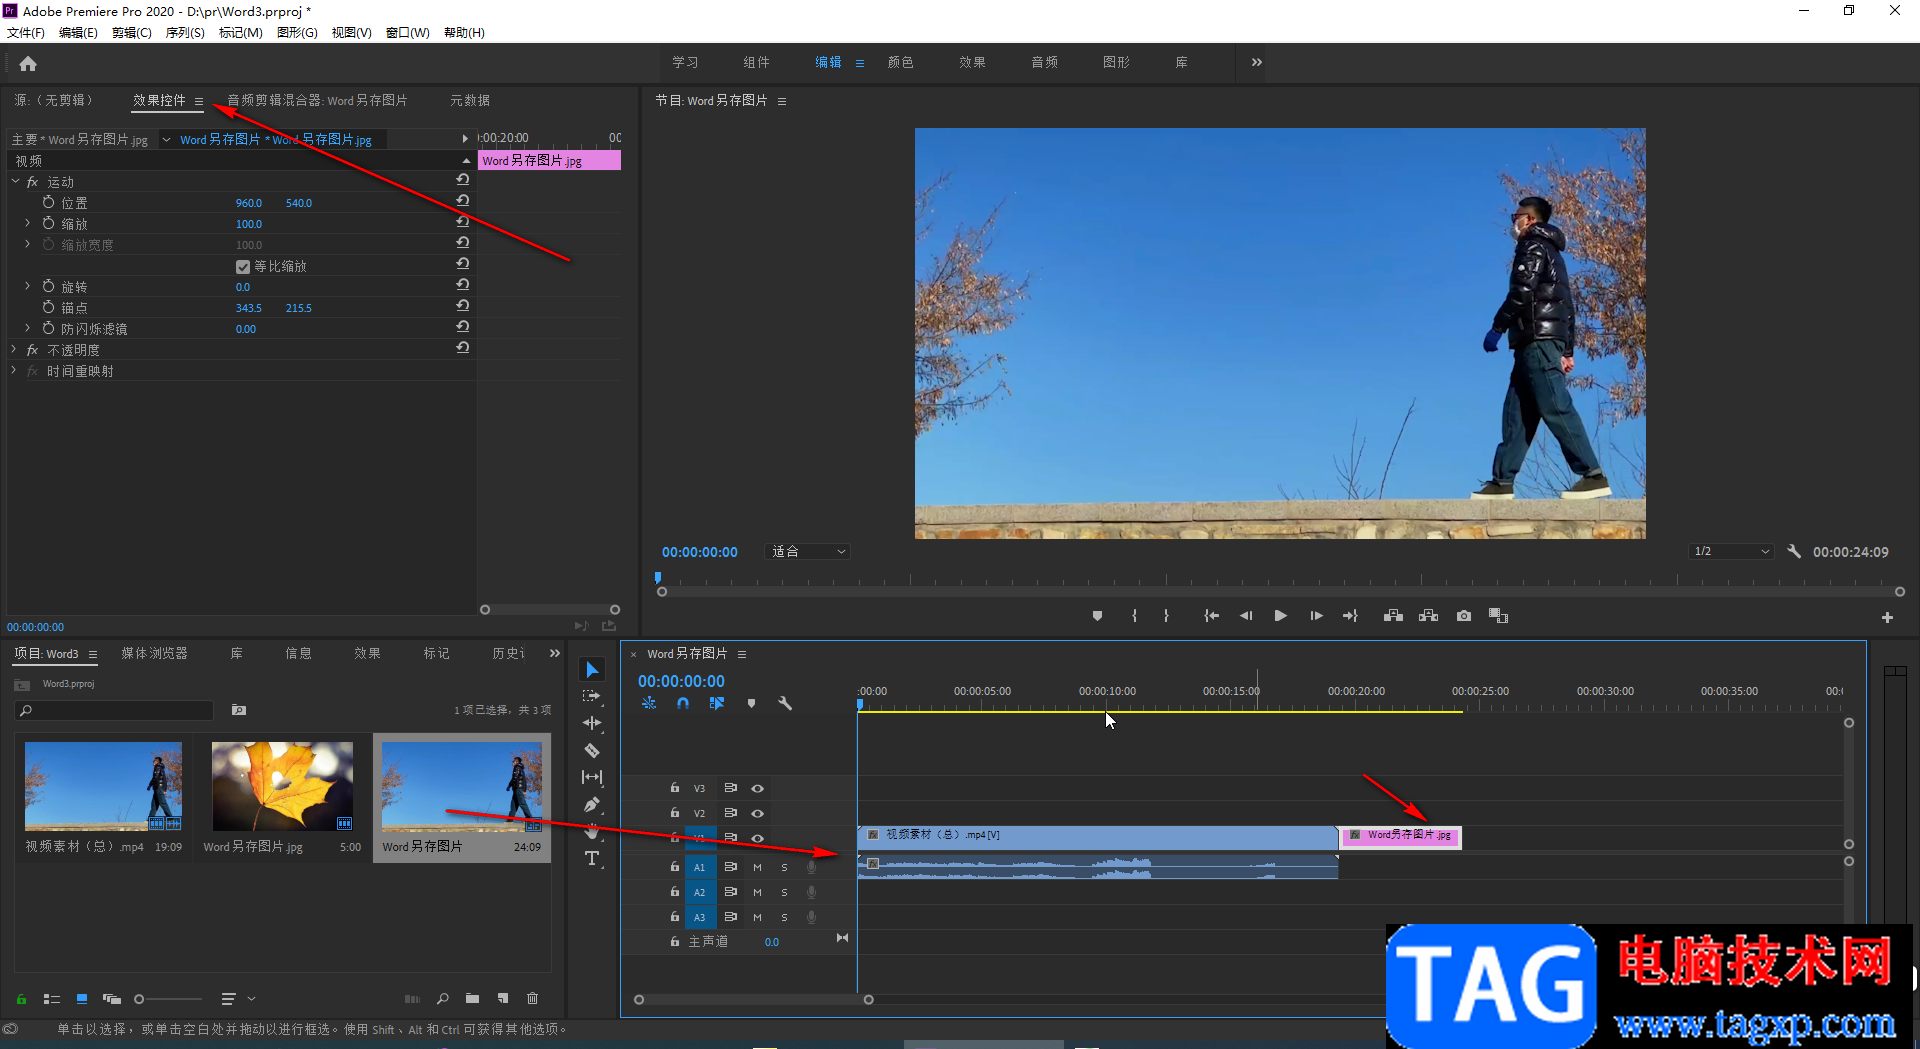The height and width of the screenshot is (1049, 1920).
Task: Select the 视频素材（总）.mp4 thumbnail
Action: (103, 786)
